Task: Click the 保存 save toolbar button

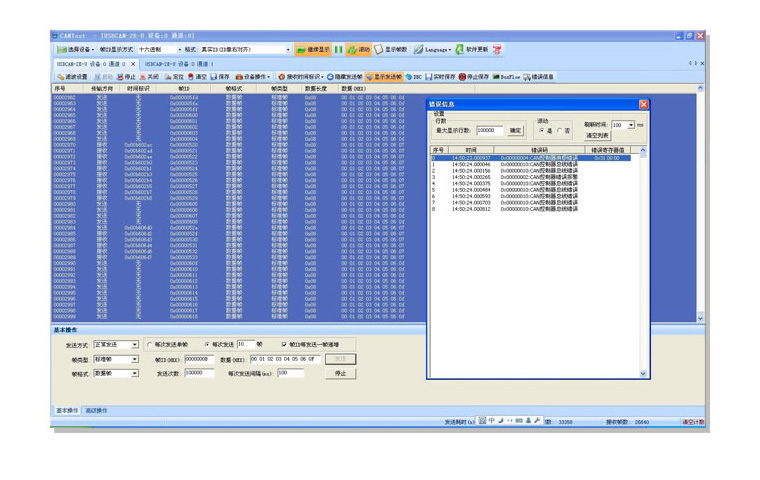Action: (x=220, y=77)
